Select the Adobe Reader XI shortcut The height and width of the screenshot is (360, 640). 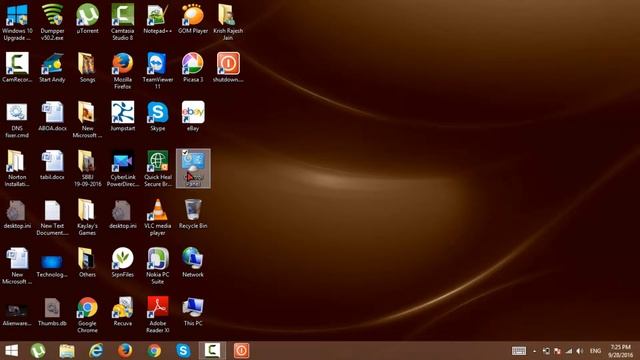(x=158, y=315)
